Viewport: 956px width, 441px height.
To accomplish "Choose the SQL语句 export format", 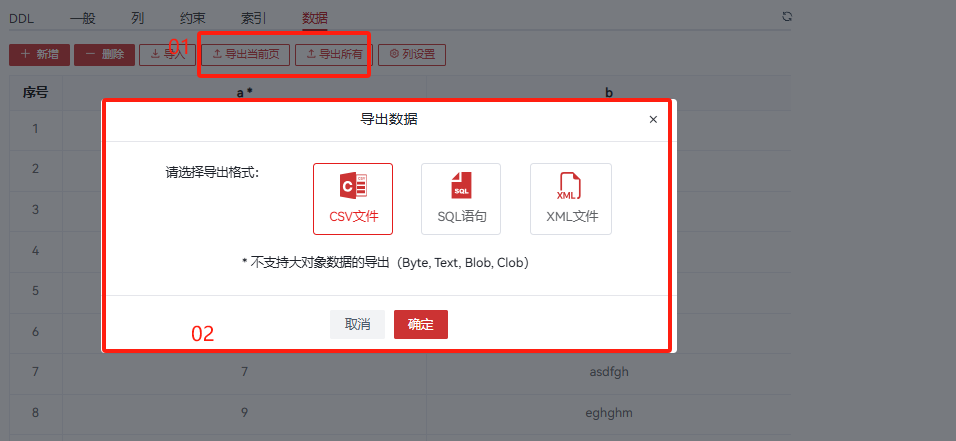I will tap(461, 198).
